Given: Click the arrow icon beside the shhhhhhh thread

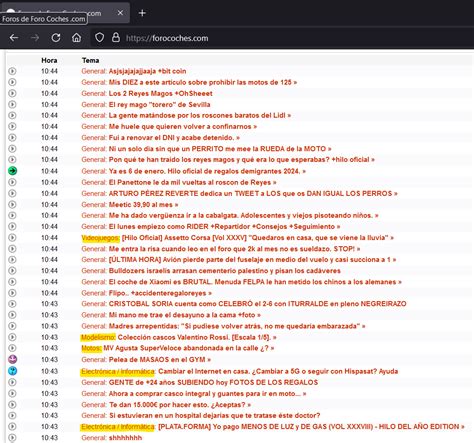Looking at the screenshot, I should click(12, 438).
